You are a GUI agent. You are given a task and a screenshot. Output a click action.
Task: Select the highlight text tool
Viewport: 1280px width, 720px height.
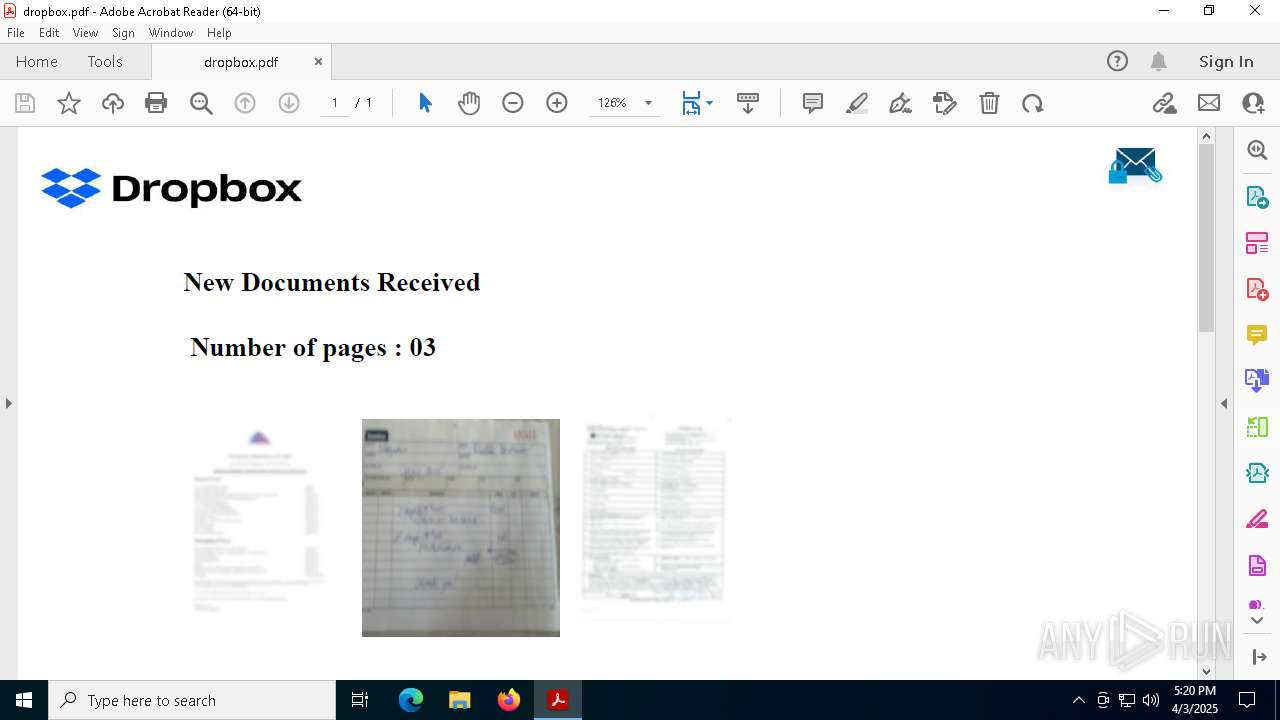pos(857,103)
